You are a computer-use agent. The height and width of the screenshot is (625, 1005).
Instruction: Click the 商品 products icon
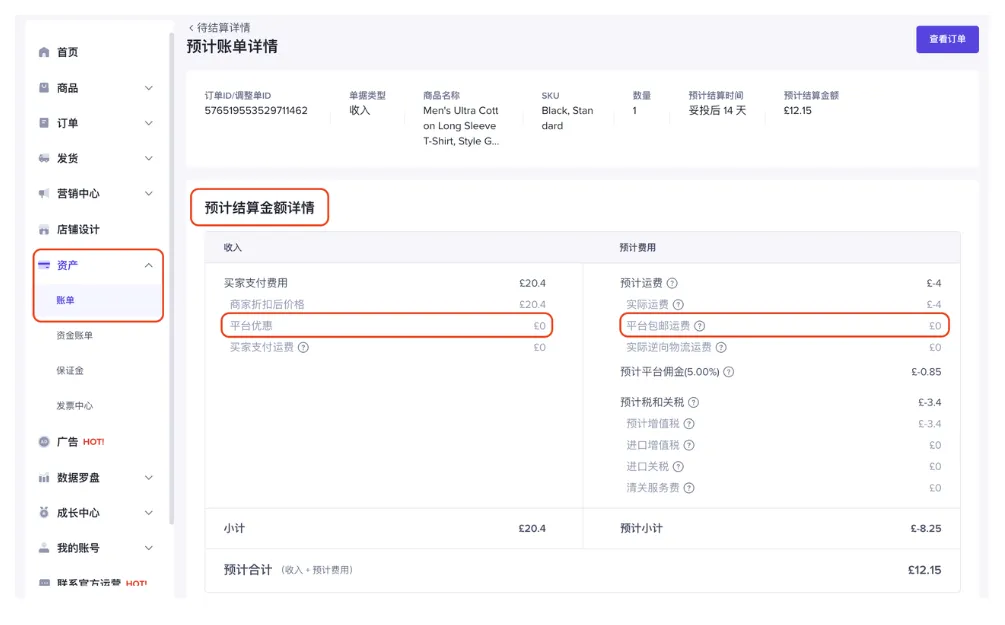[44, 88]
